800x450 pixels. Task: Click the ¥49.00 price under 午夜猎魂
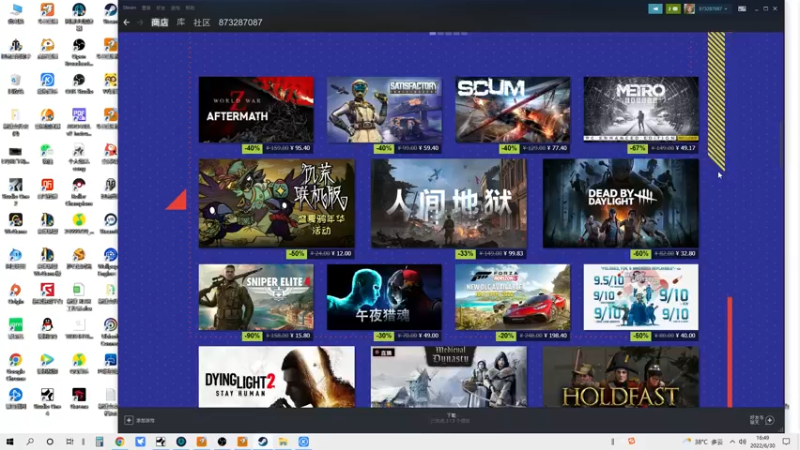428,336
